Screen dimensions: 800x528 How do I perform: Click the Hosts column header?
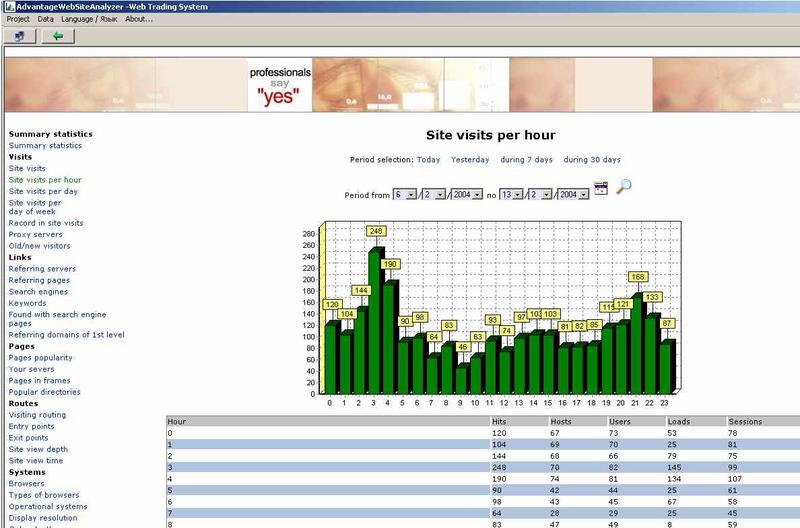(x=578, y=421)
